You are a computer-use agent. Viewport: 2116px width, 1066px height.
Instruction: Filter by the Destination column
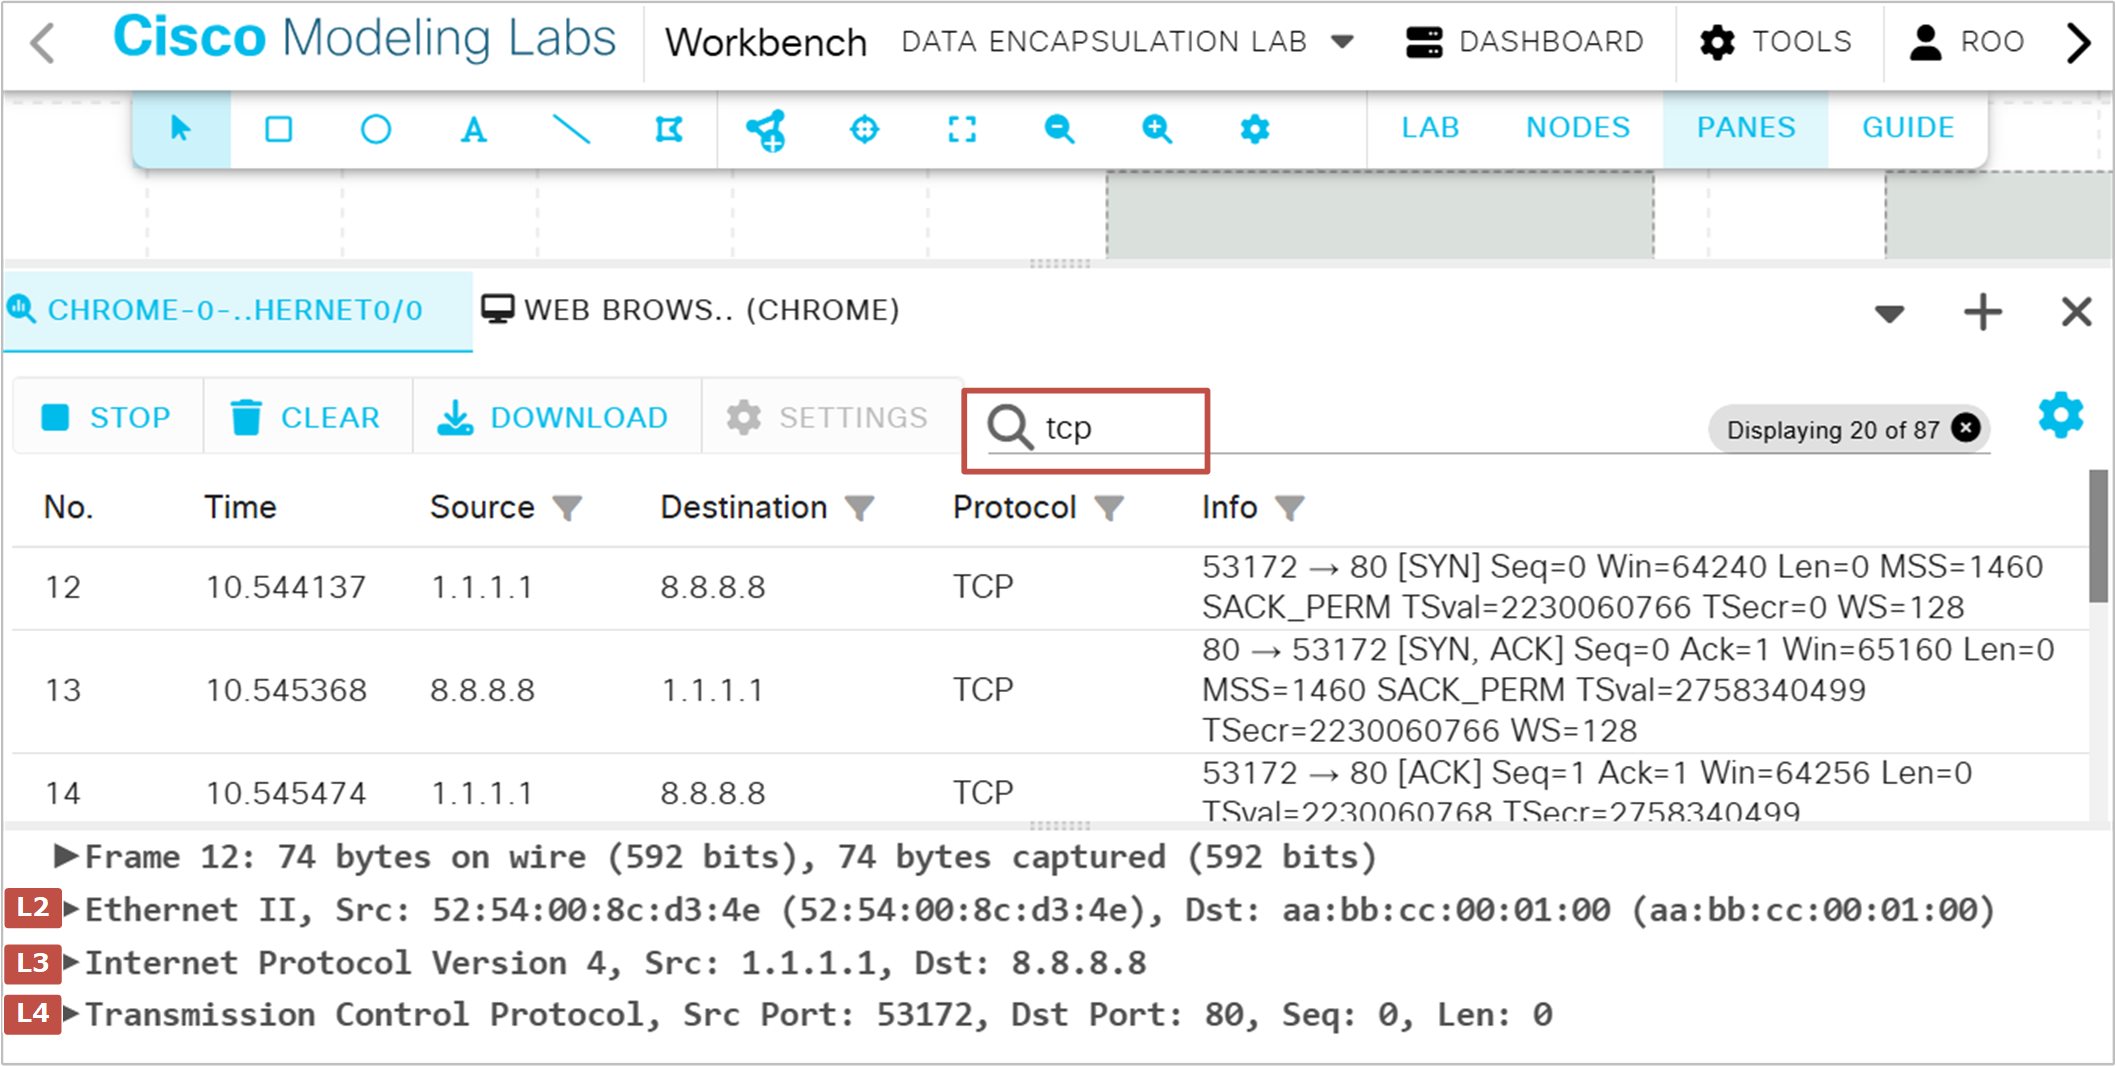coord(860,508)
